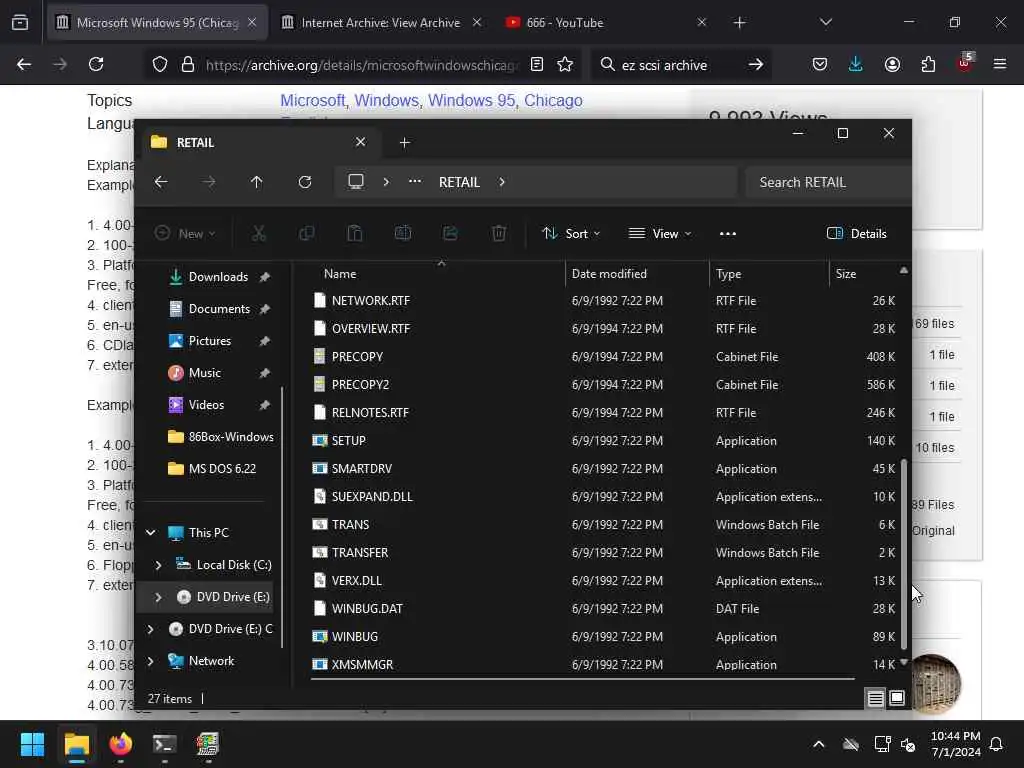Click the Chicago topic link
The height and width of the screenshot is (768, 1024).
(553, 101)
